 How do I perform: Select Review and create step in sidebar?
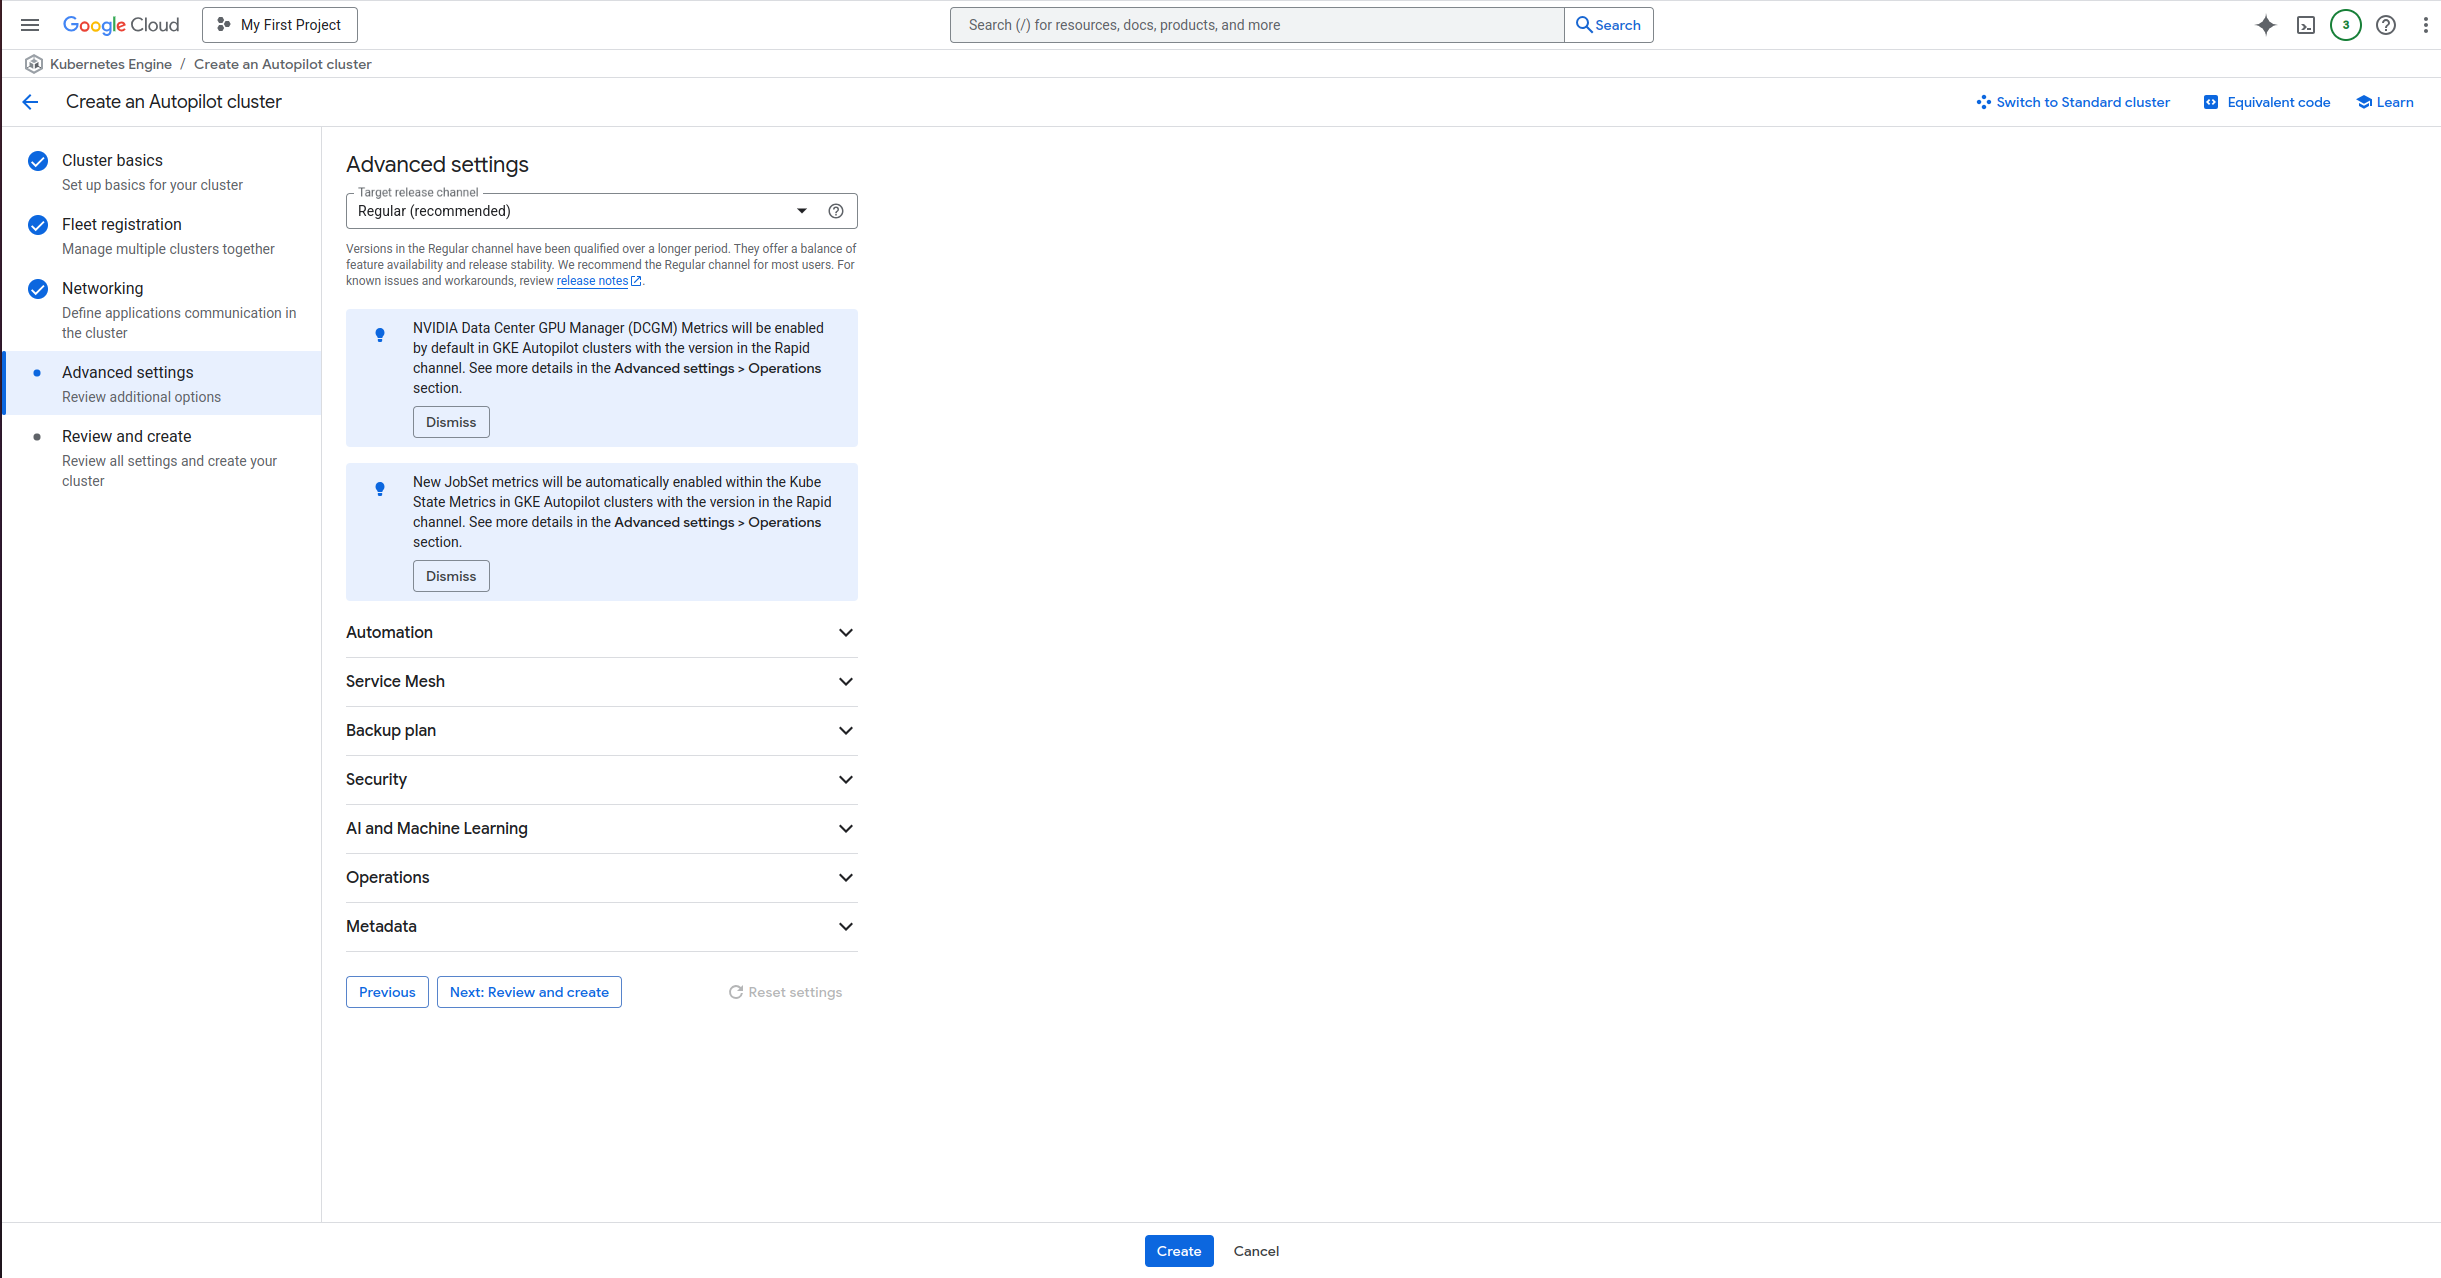[x=126, y=437]
